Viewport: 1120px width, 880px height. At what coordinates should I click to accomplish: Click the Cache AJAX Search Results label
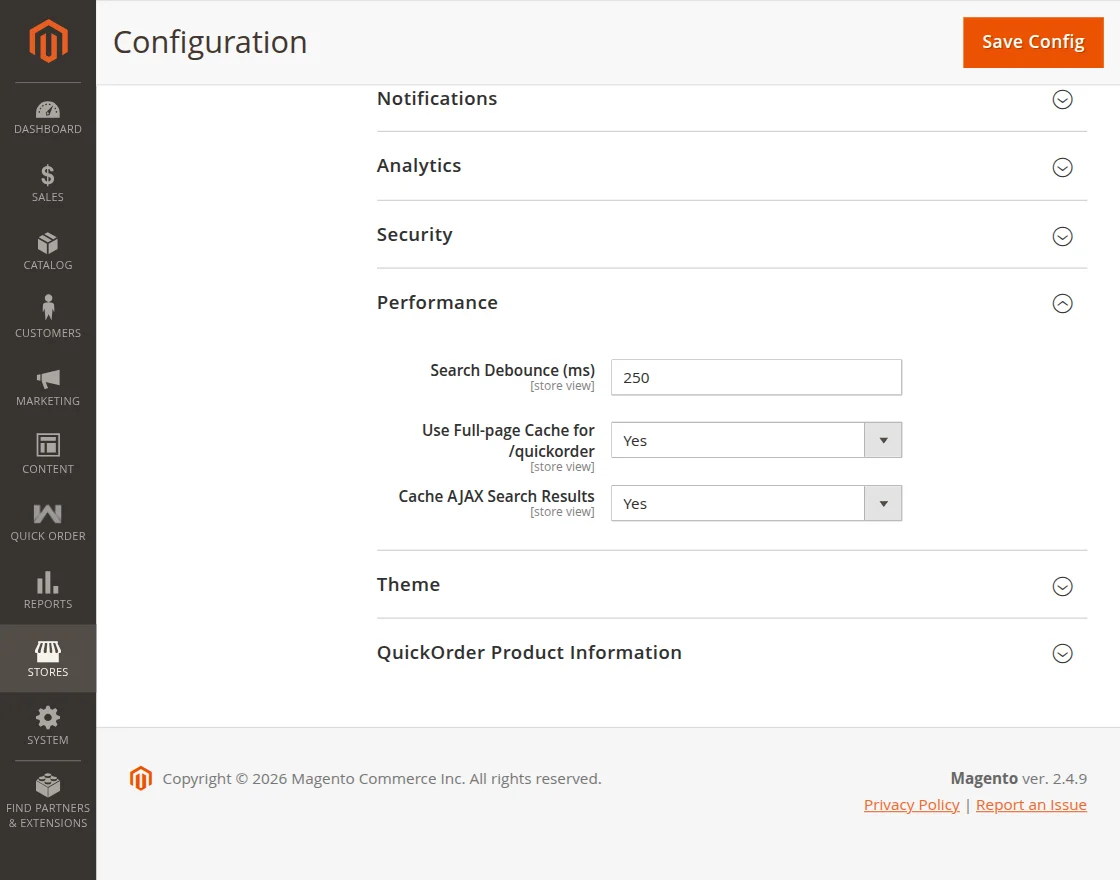tap(496, 496)
